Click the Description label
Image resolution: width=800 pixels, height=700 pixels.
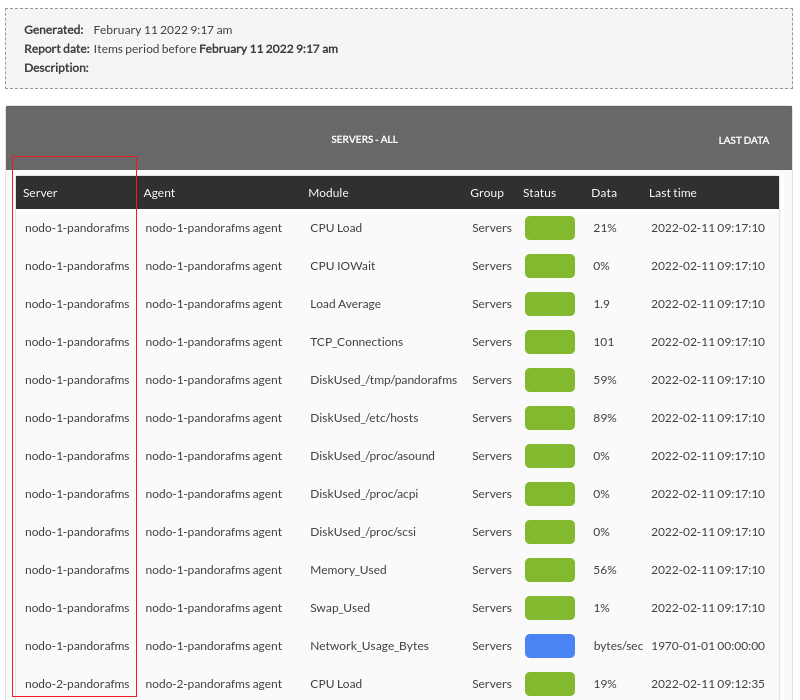tap(56, 68)
